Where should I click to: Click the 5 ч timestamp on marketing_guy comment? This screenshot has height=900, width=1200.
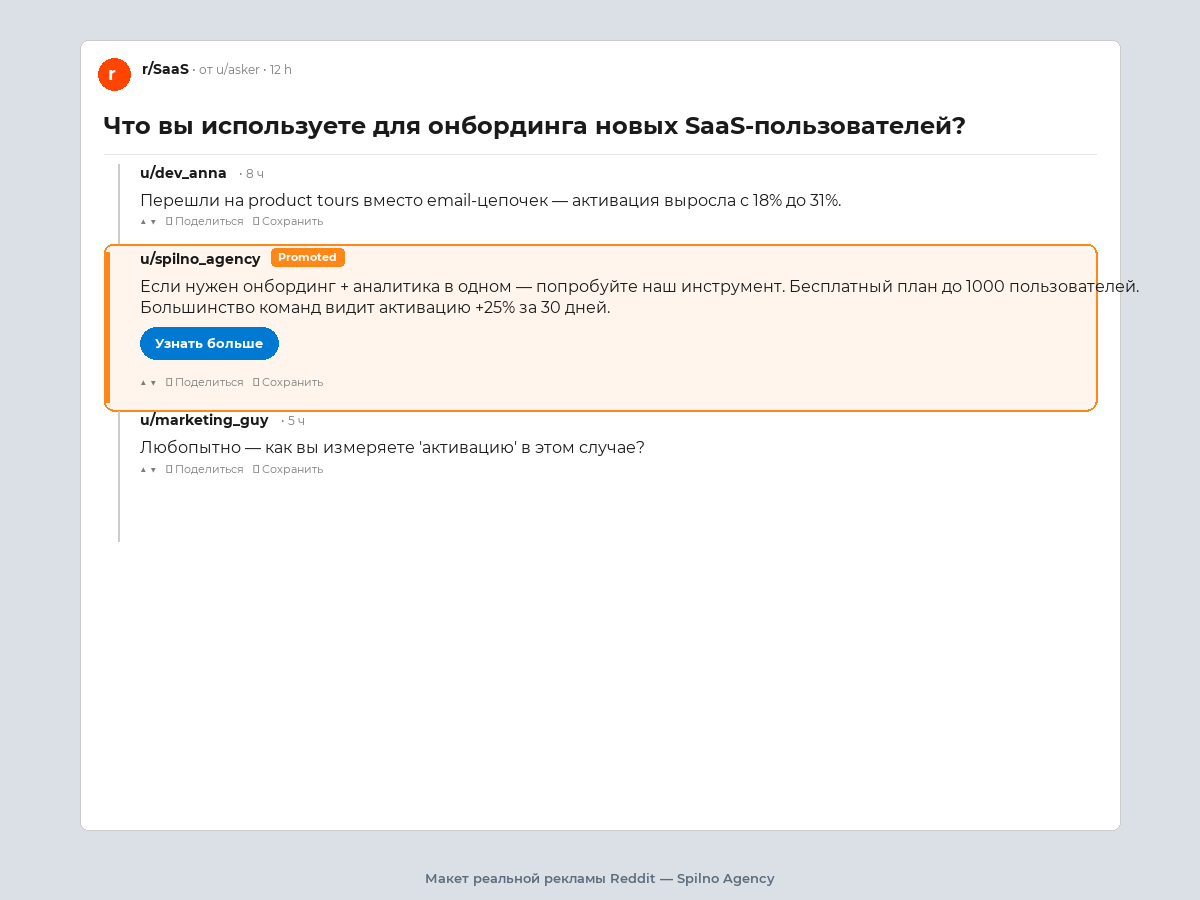296,421
